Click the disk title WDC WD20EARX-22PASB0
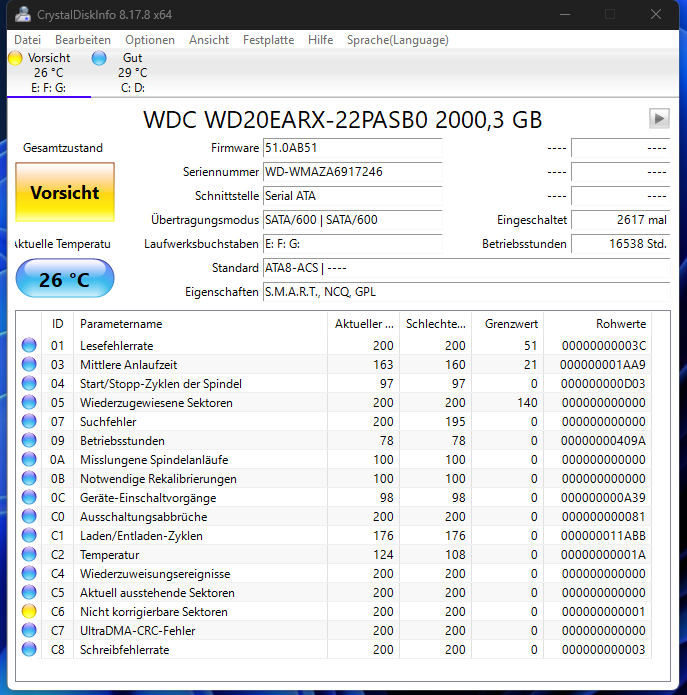 pos(343,120)
